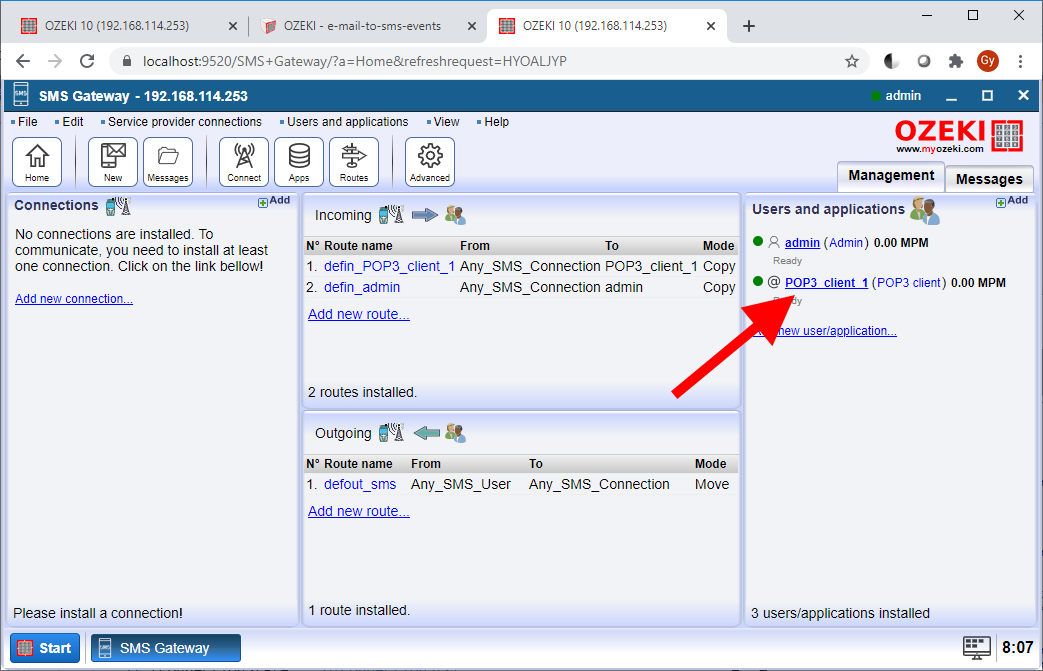This screenshot has width=1043, height=671.
Task: Open the View menu
Action: point(446,122)
